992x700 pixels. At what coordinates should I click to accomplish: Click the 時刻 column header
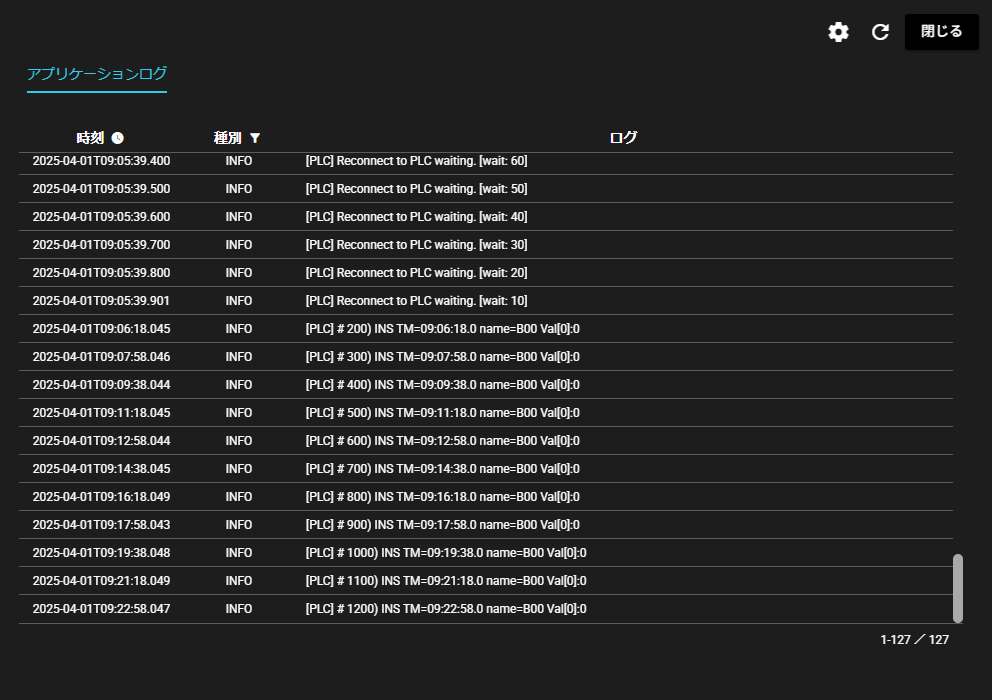pos(89,138)
